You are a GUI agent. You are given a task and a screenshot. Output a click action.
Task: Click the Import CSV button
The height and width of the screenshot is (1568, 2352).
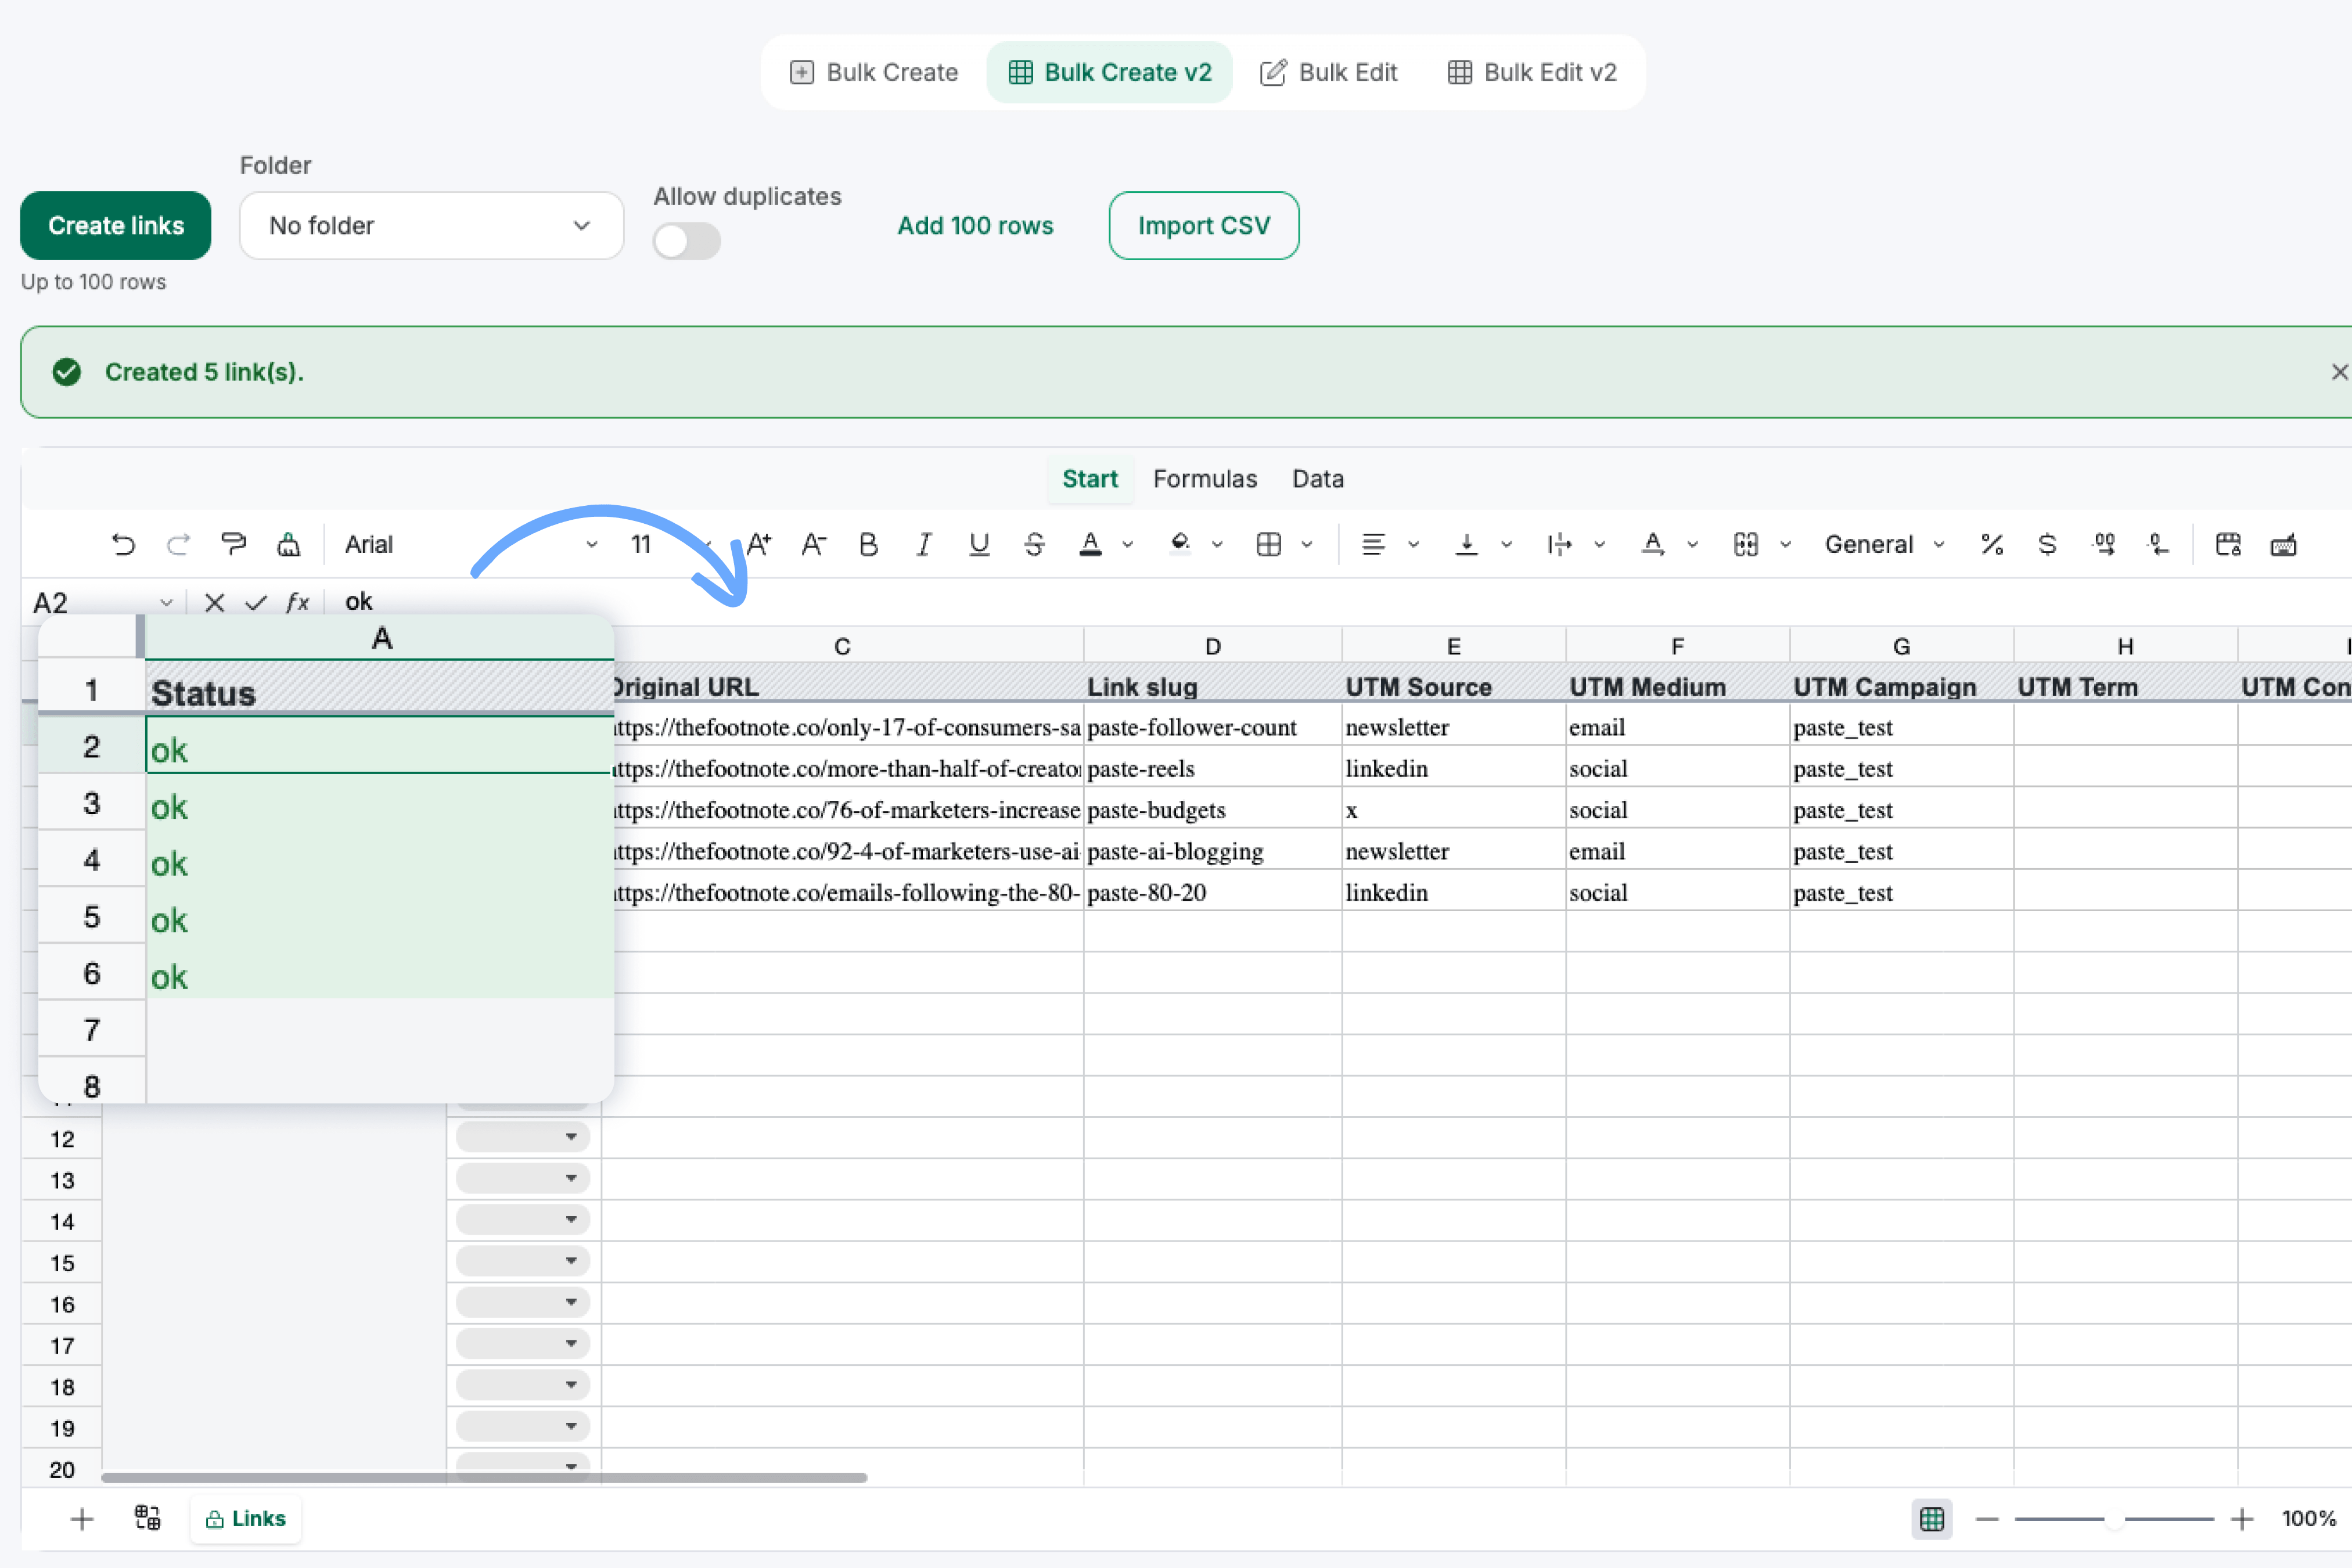click(1204, 226)
